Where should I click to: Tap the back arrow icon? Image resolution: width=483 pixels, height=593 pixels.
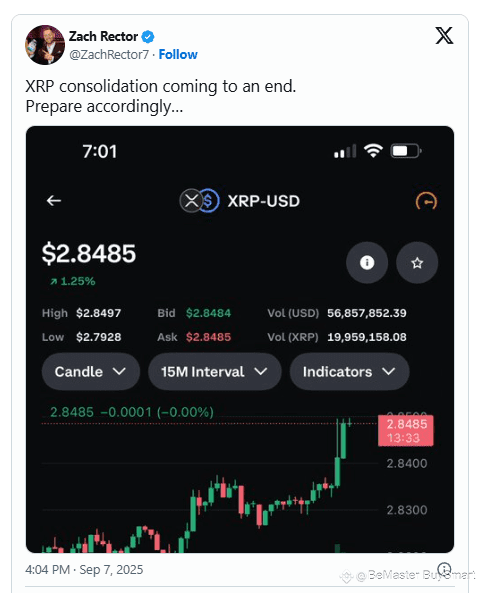point(54,200)
